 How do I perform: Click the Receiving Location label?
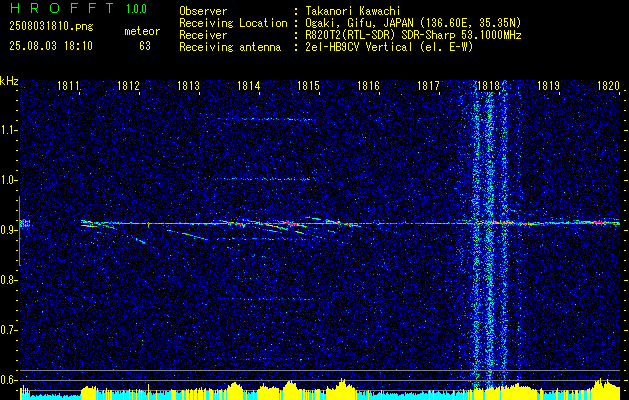[x=233, y=23]
